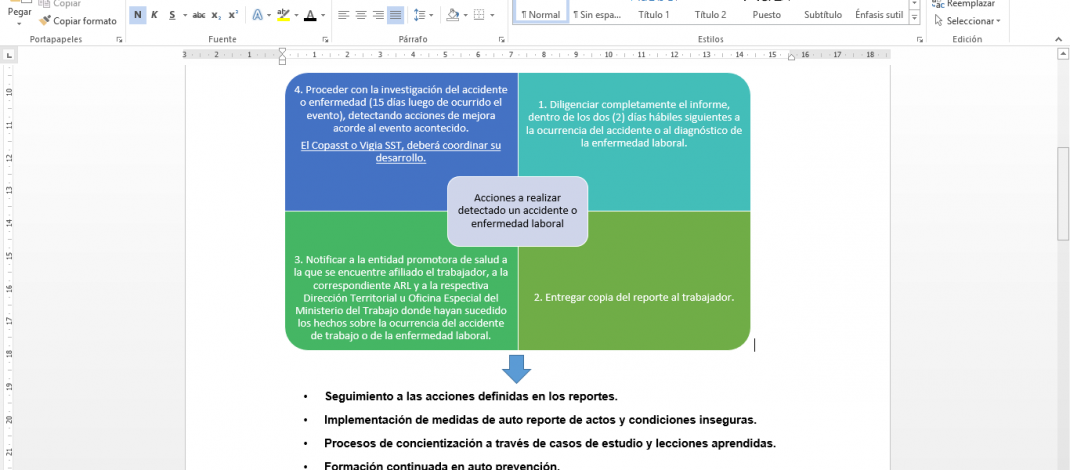
Task: Align text to the right
Action: [378, 15]
